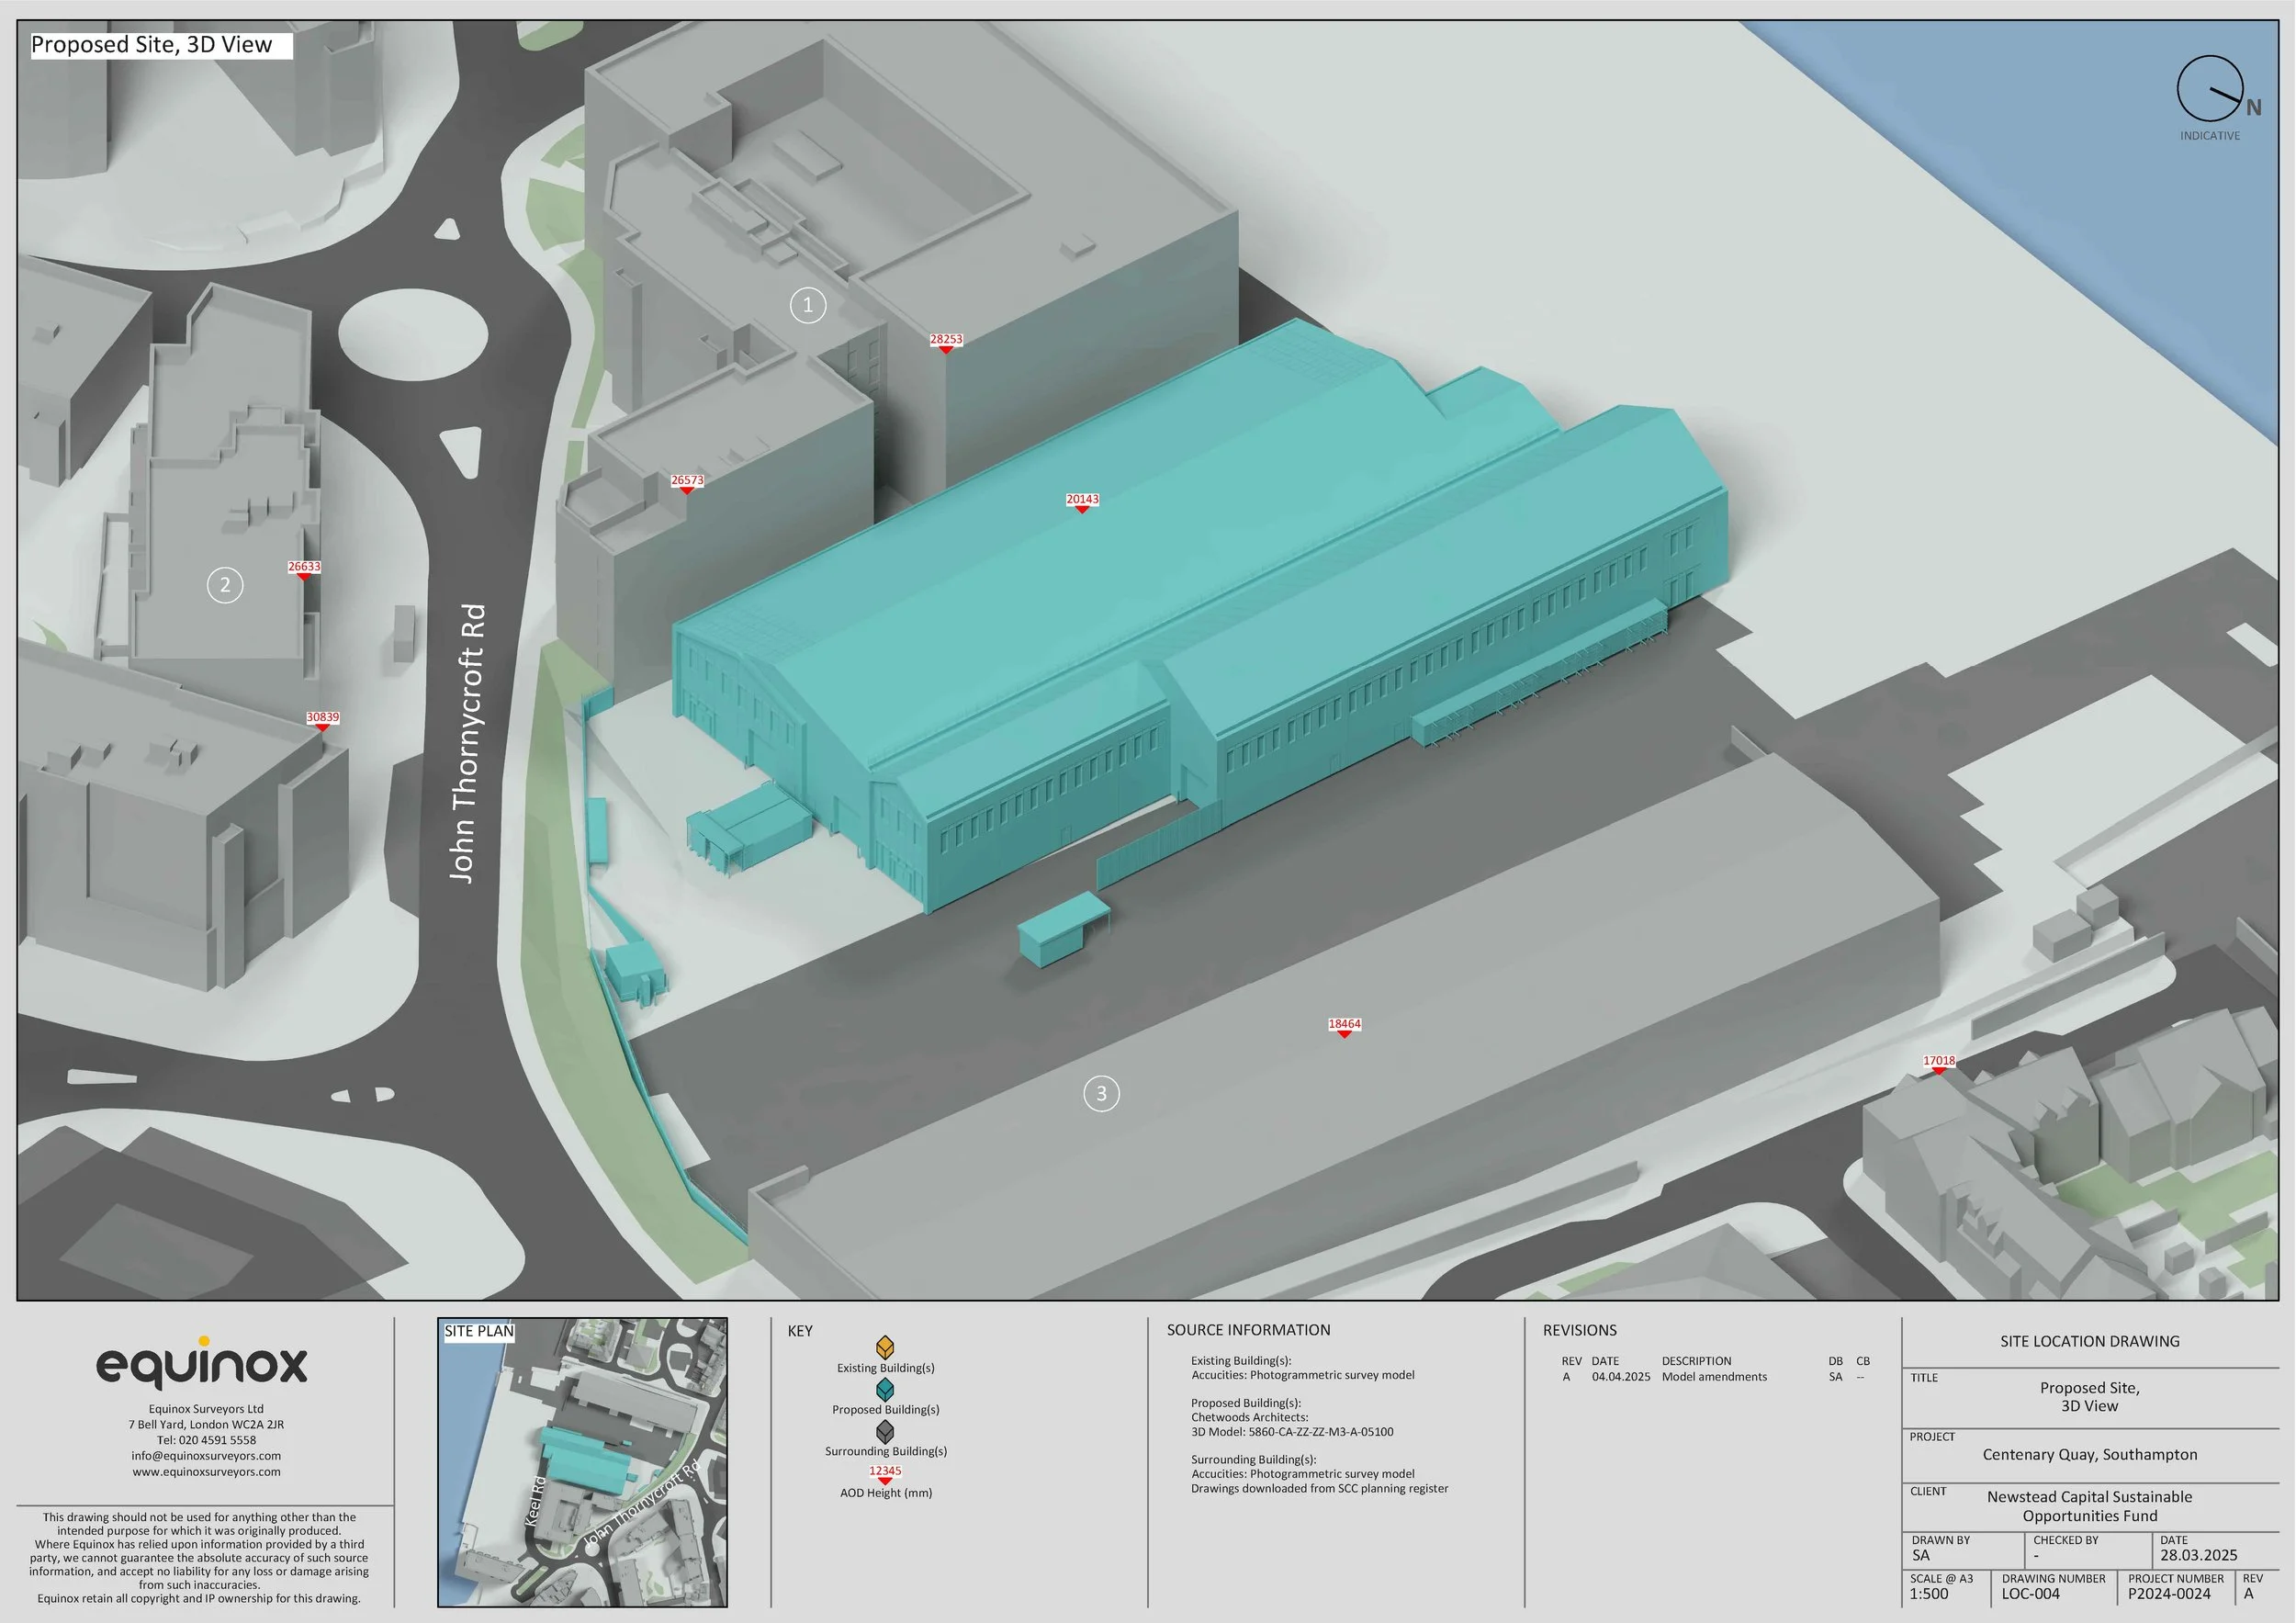Click the circled number 3 building marker

(1101, 1093)
